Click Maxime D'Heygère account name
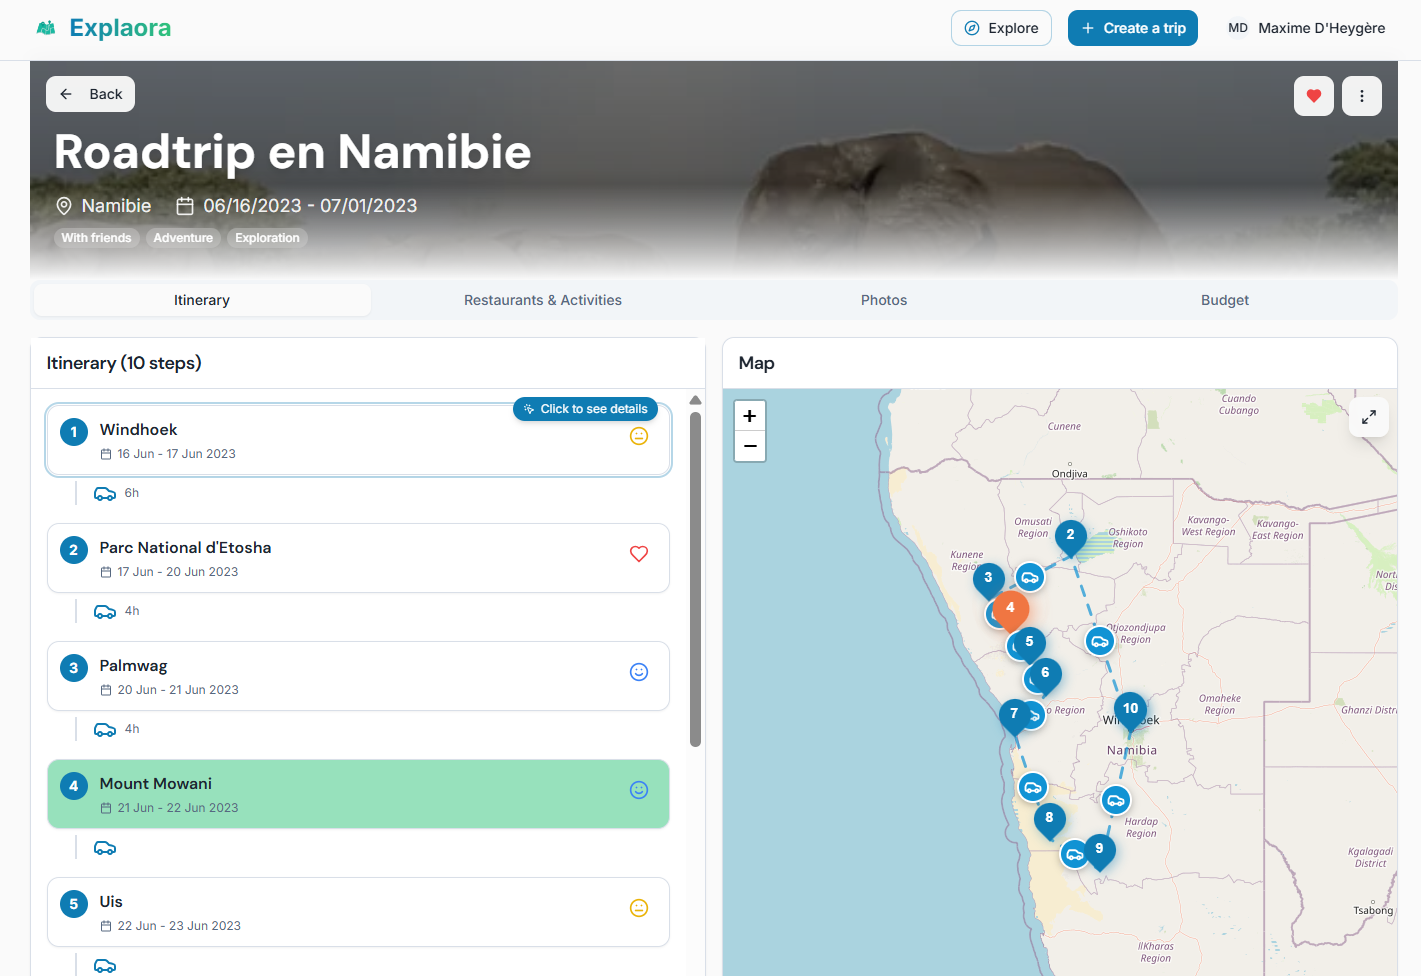 coord(1322,27)
